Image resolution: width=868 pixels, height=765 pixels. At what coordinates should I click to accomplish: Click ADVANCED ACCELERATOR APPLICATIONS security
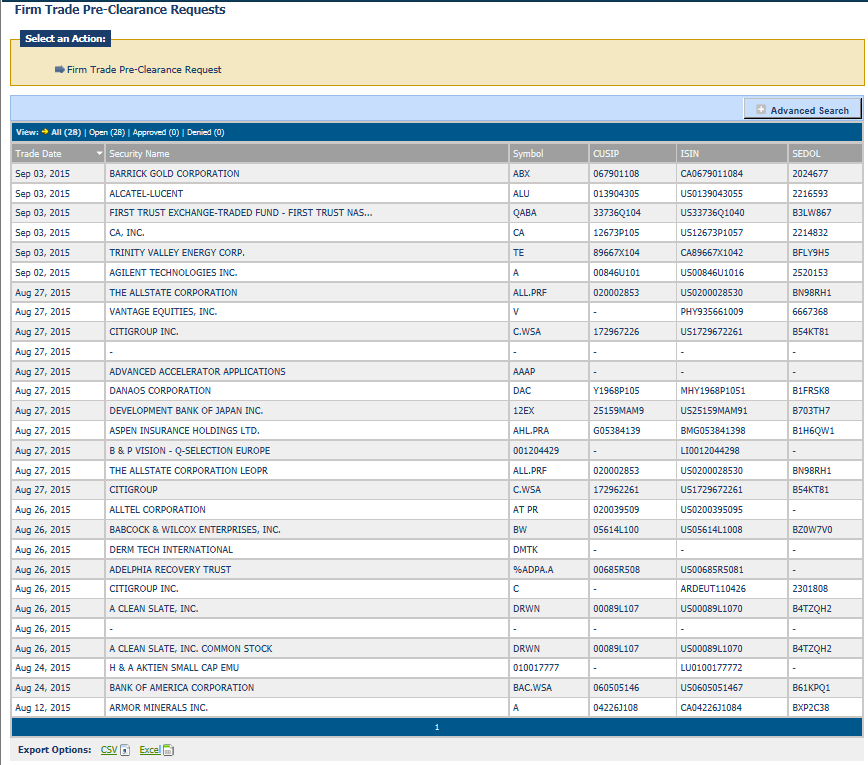[197, 371]
